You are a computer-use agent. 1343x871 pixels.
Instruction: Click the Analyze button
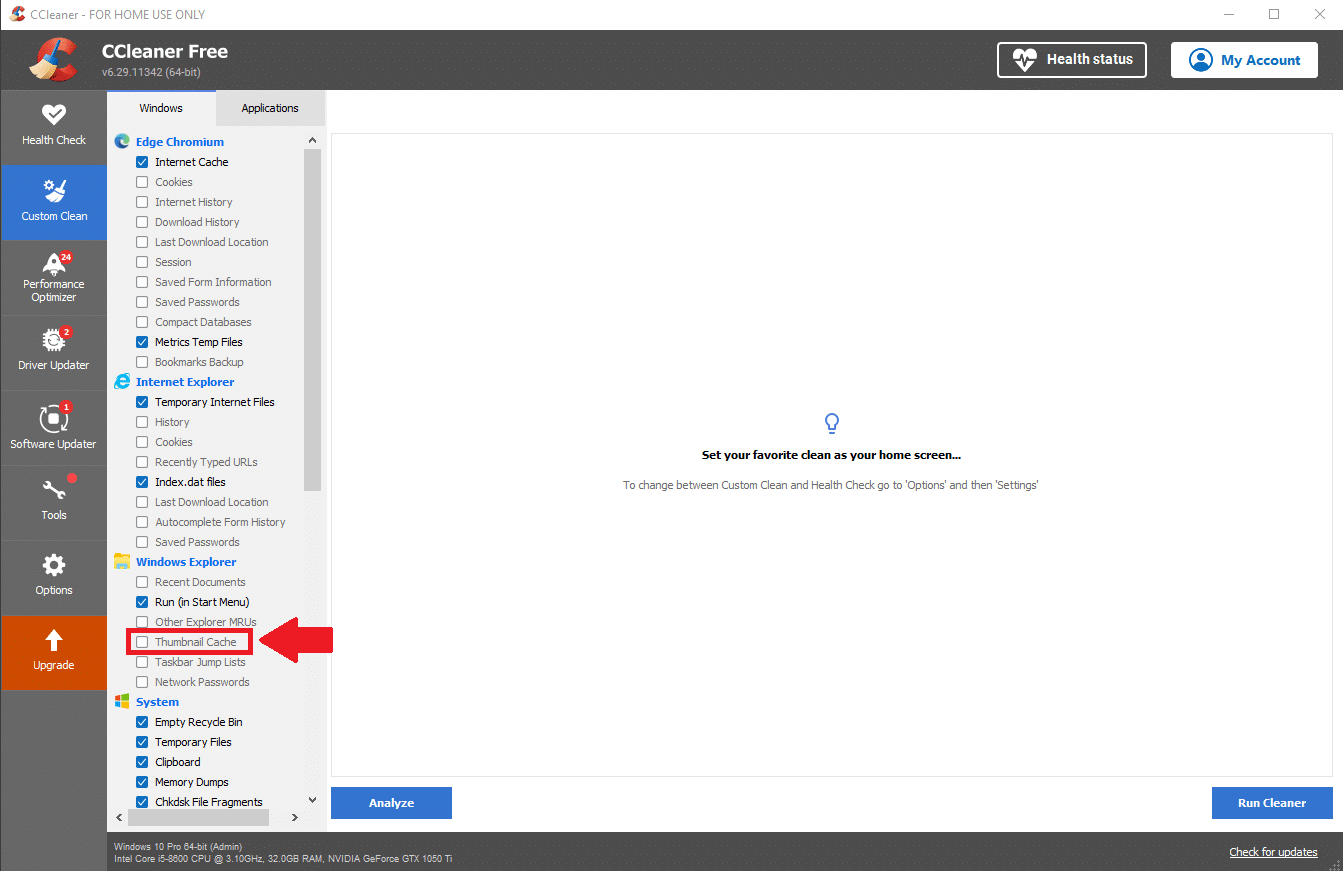[391, 803]
